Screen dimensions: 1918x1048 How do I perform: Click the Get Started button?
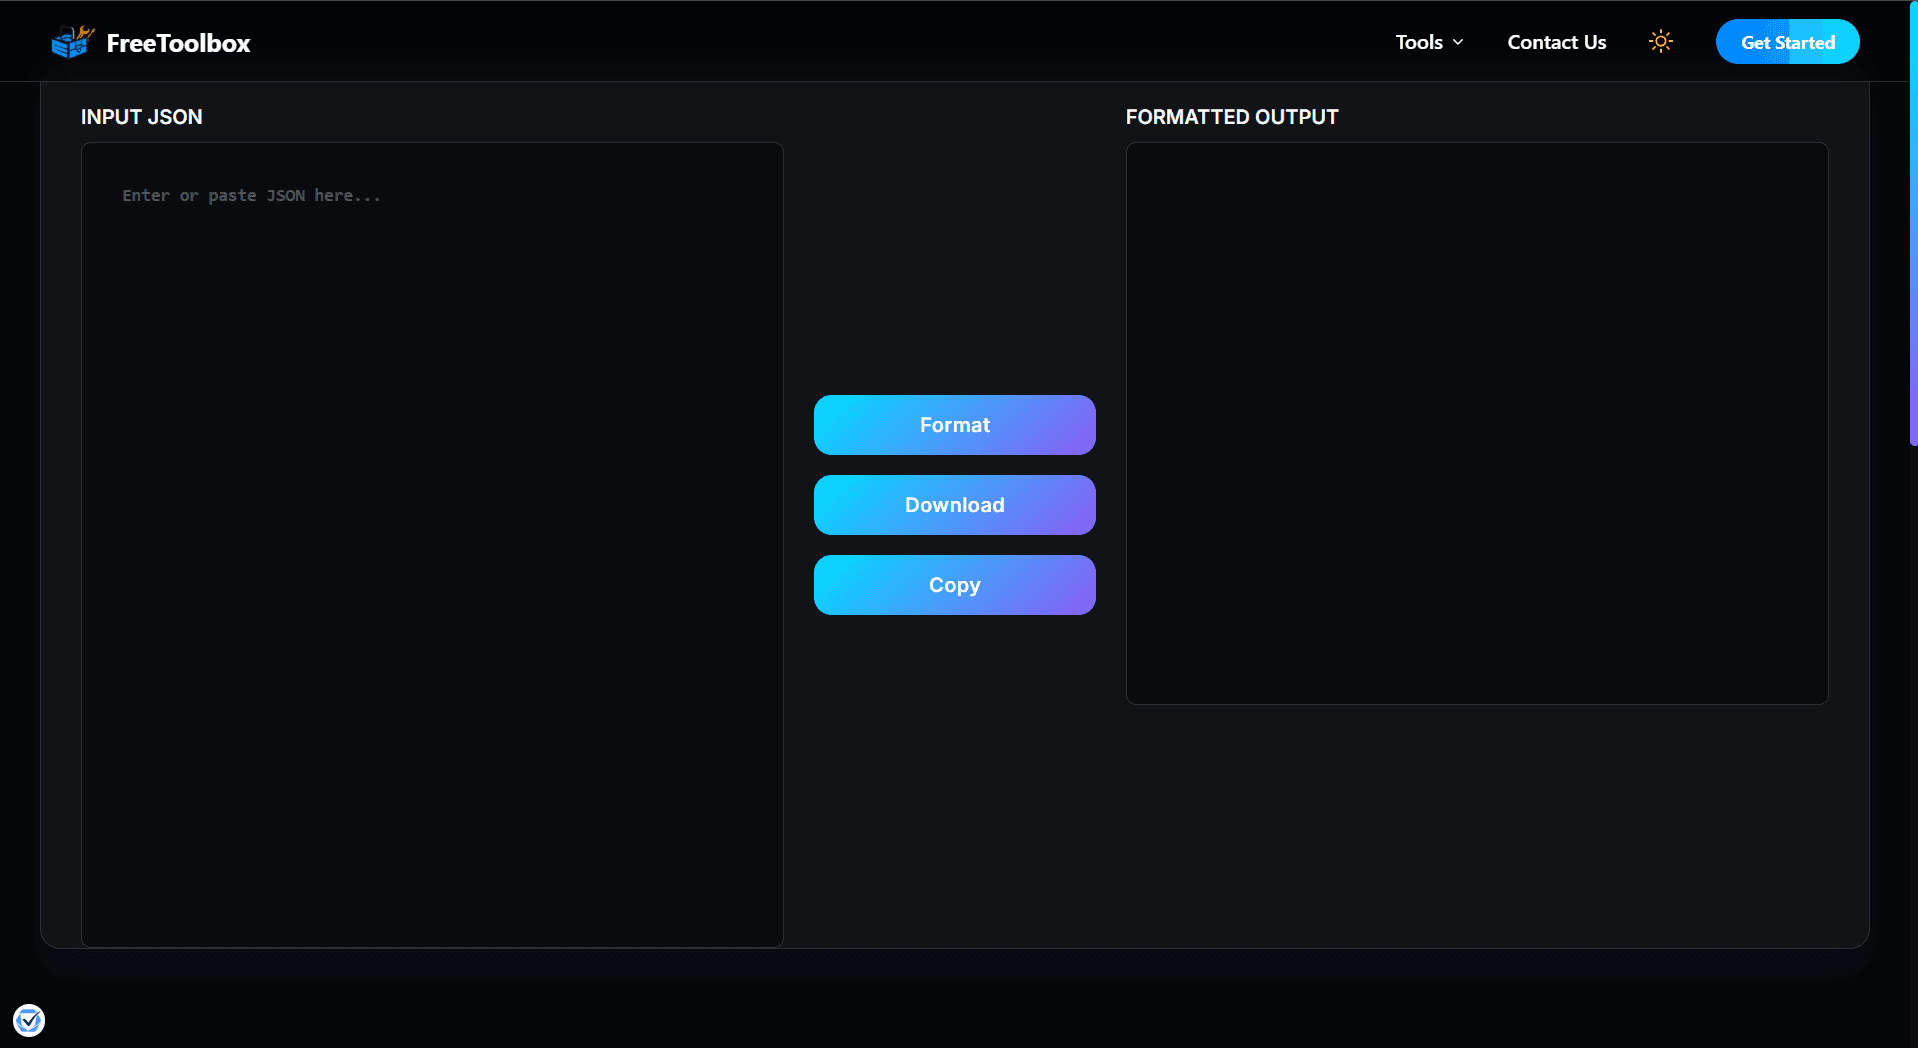(x=1787, y=41)
